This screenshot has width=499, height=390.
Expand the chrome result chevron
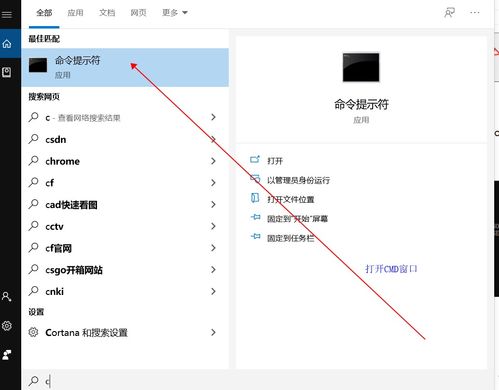point(213,161)
